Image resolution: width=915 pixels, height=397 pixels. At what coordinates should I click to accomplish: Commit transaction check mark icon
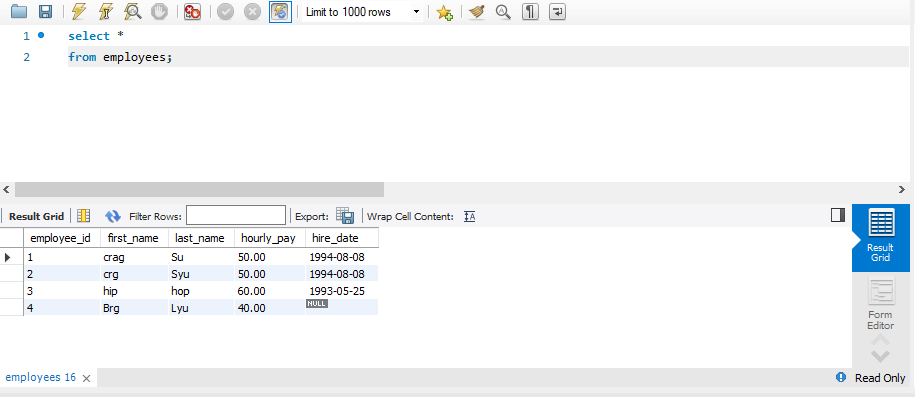coord(226,11)
